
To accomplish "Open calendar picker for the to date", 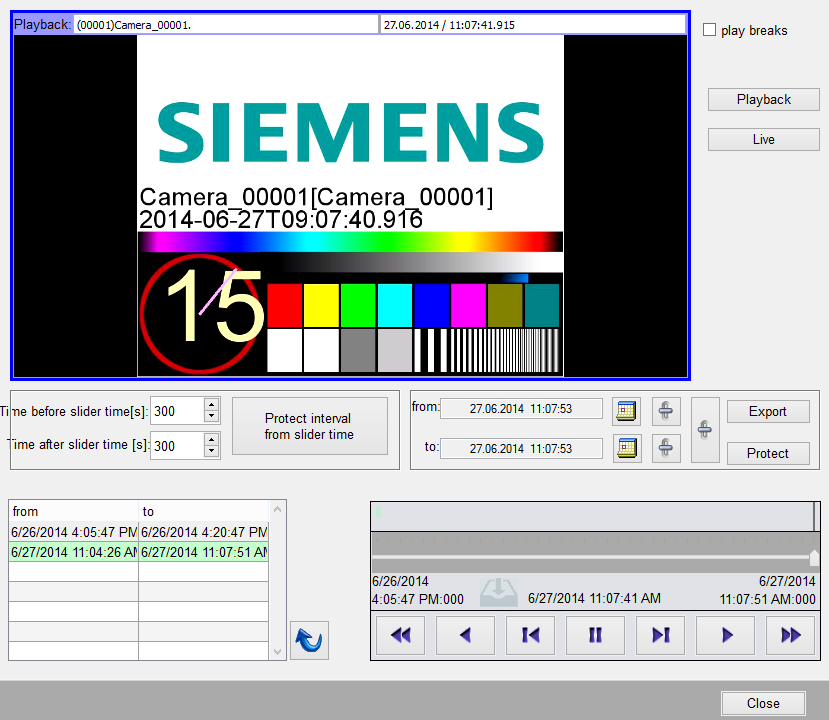I will [x=626, y=448].
